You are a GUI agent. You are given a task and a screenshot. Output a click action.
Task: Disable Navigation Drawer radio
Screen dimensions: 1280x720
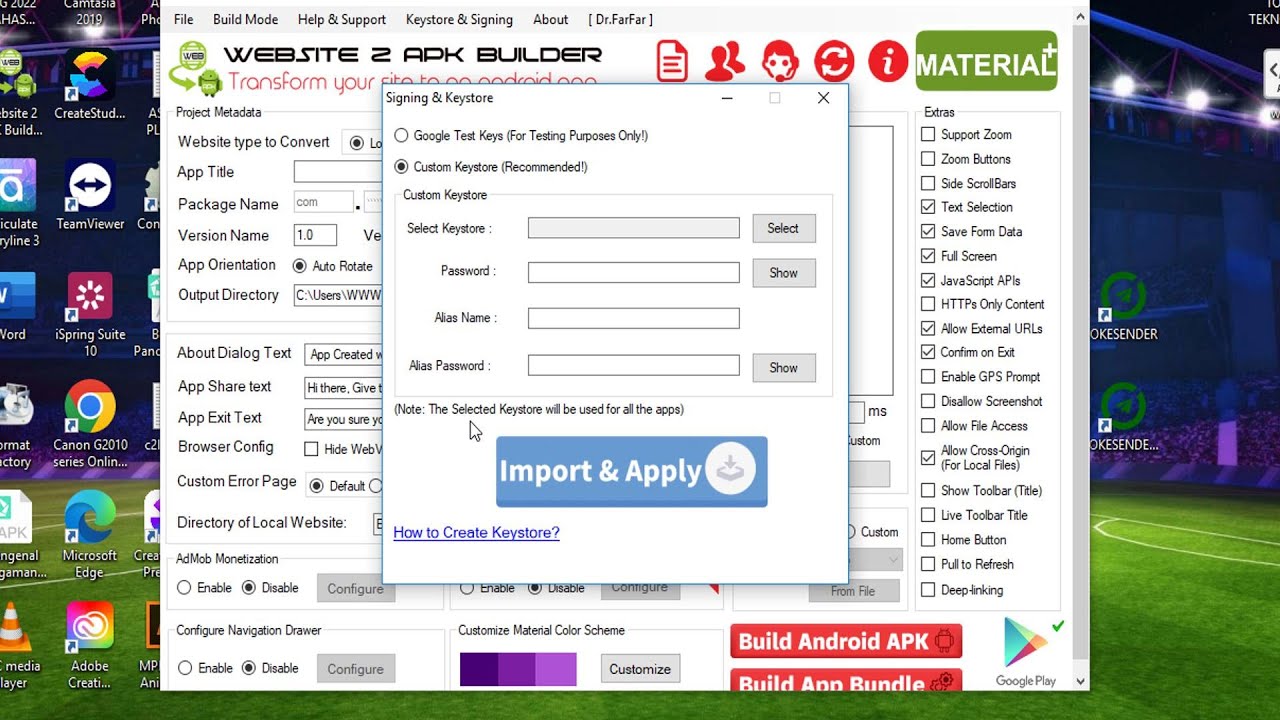(x=249, y=668)
